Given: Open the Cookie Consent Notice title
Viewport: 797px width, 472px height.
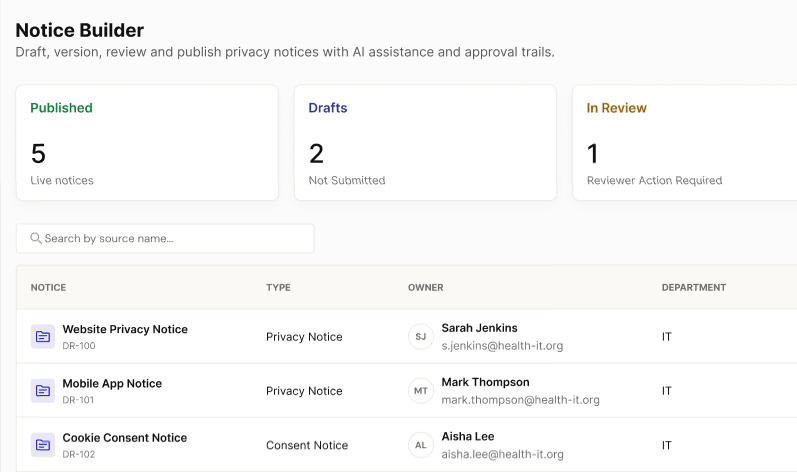Looking at the screenshot, I should click(125, 438).
